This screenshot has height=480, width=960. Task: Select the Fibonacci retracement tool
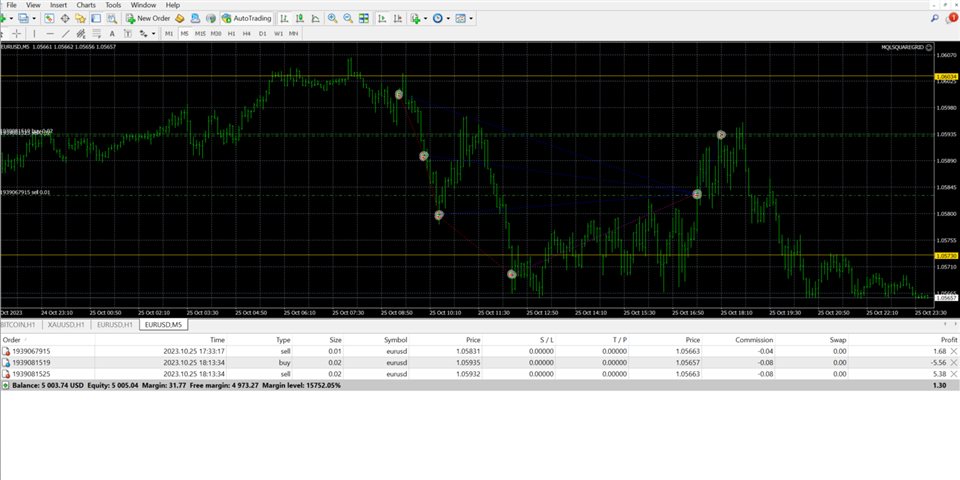click(x=97, y=34)
